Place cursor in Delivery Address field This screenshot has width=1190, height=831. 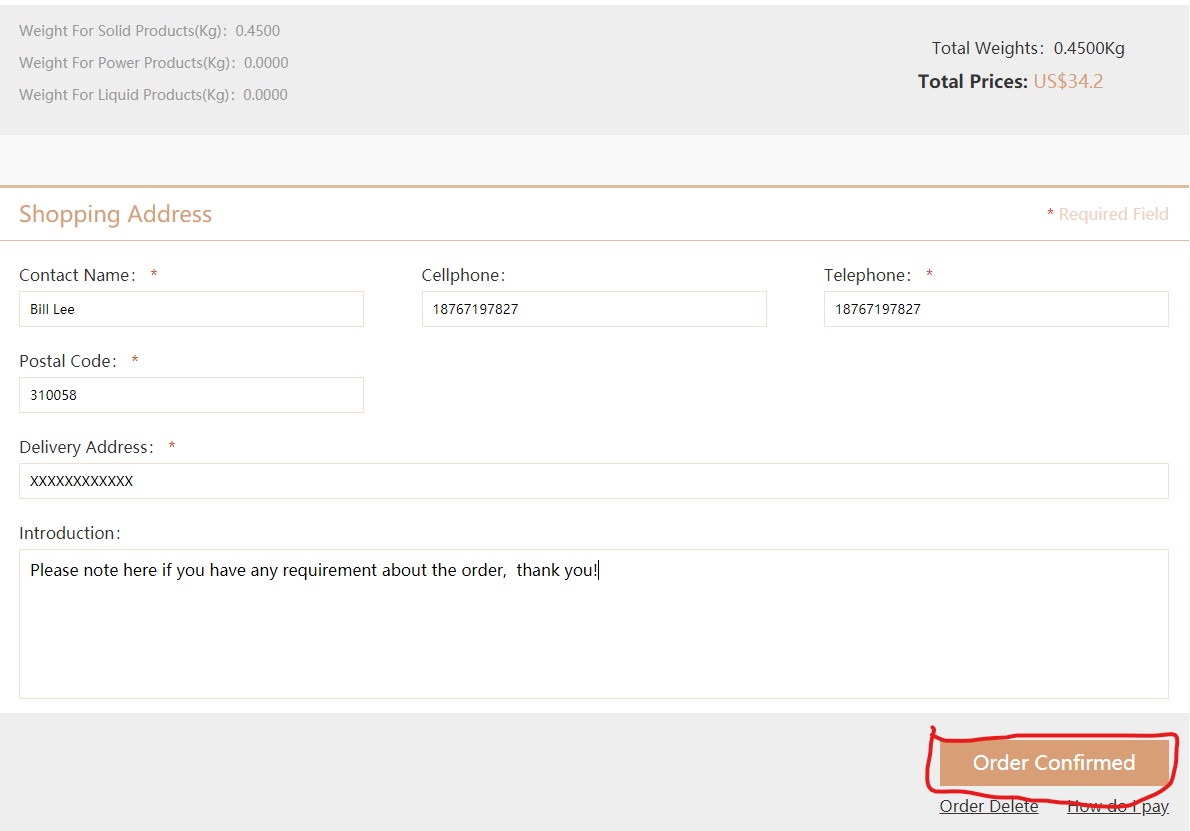[593, 481]
